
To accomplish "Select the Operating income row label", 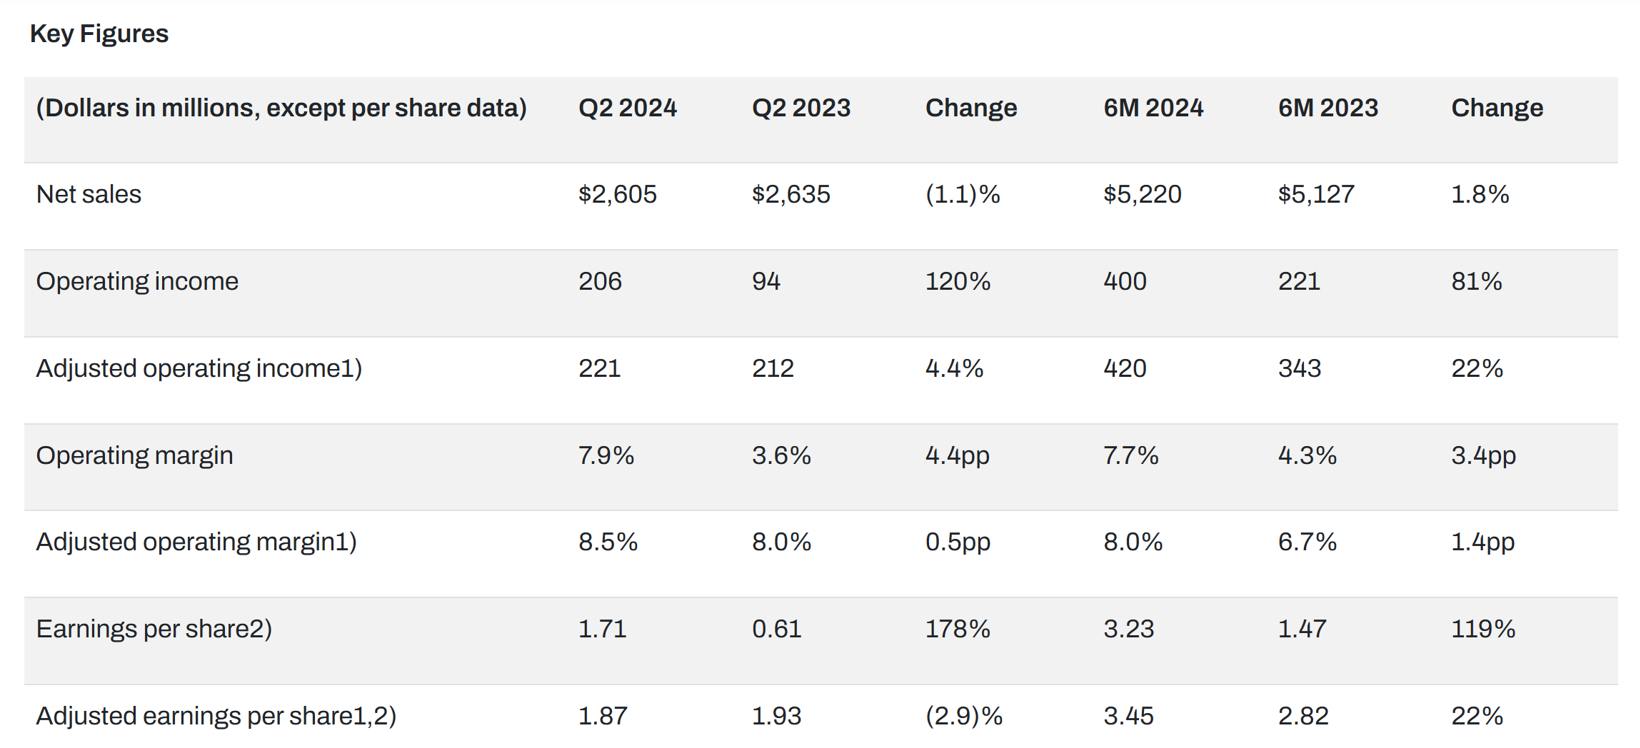I will pyautogui.click(x=137, y=281).
